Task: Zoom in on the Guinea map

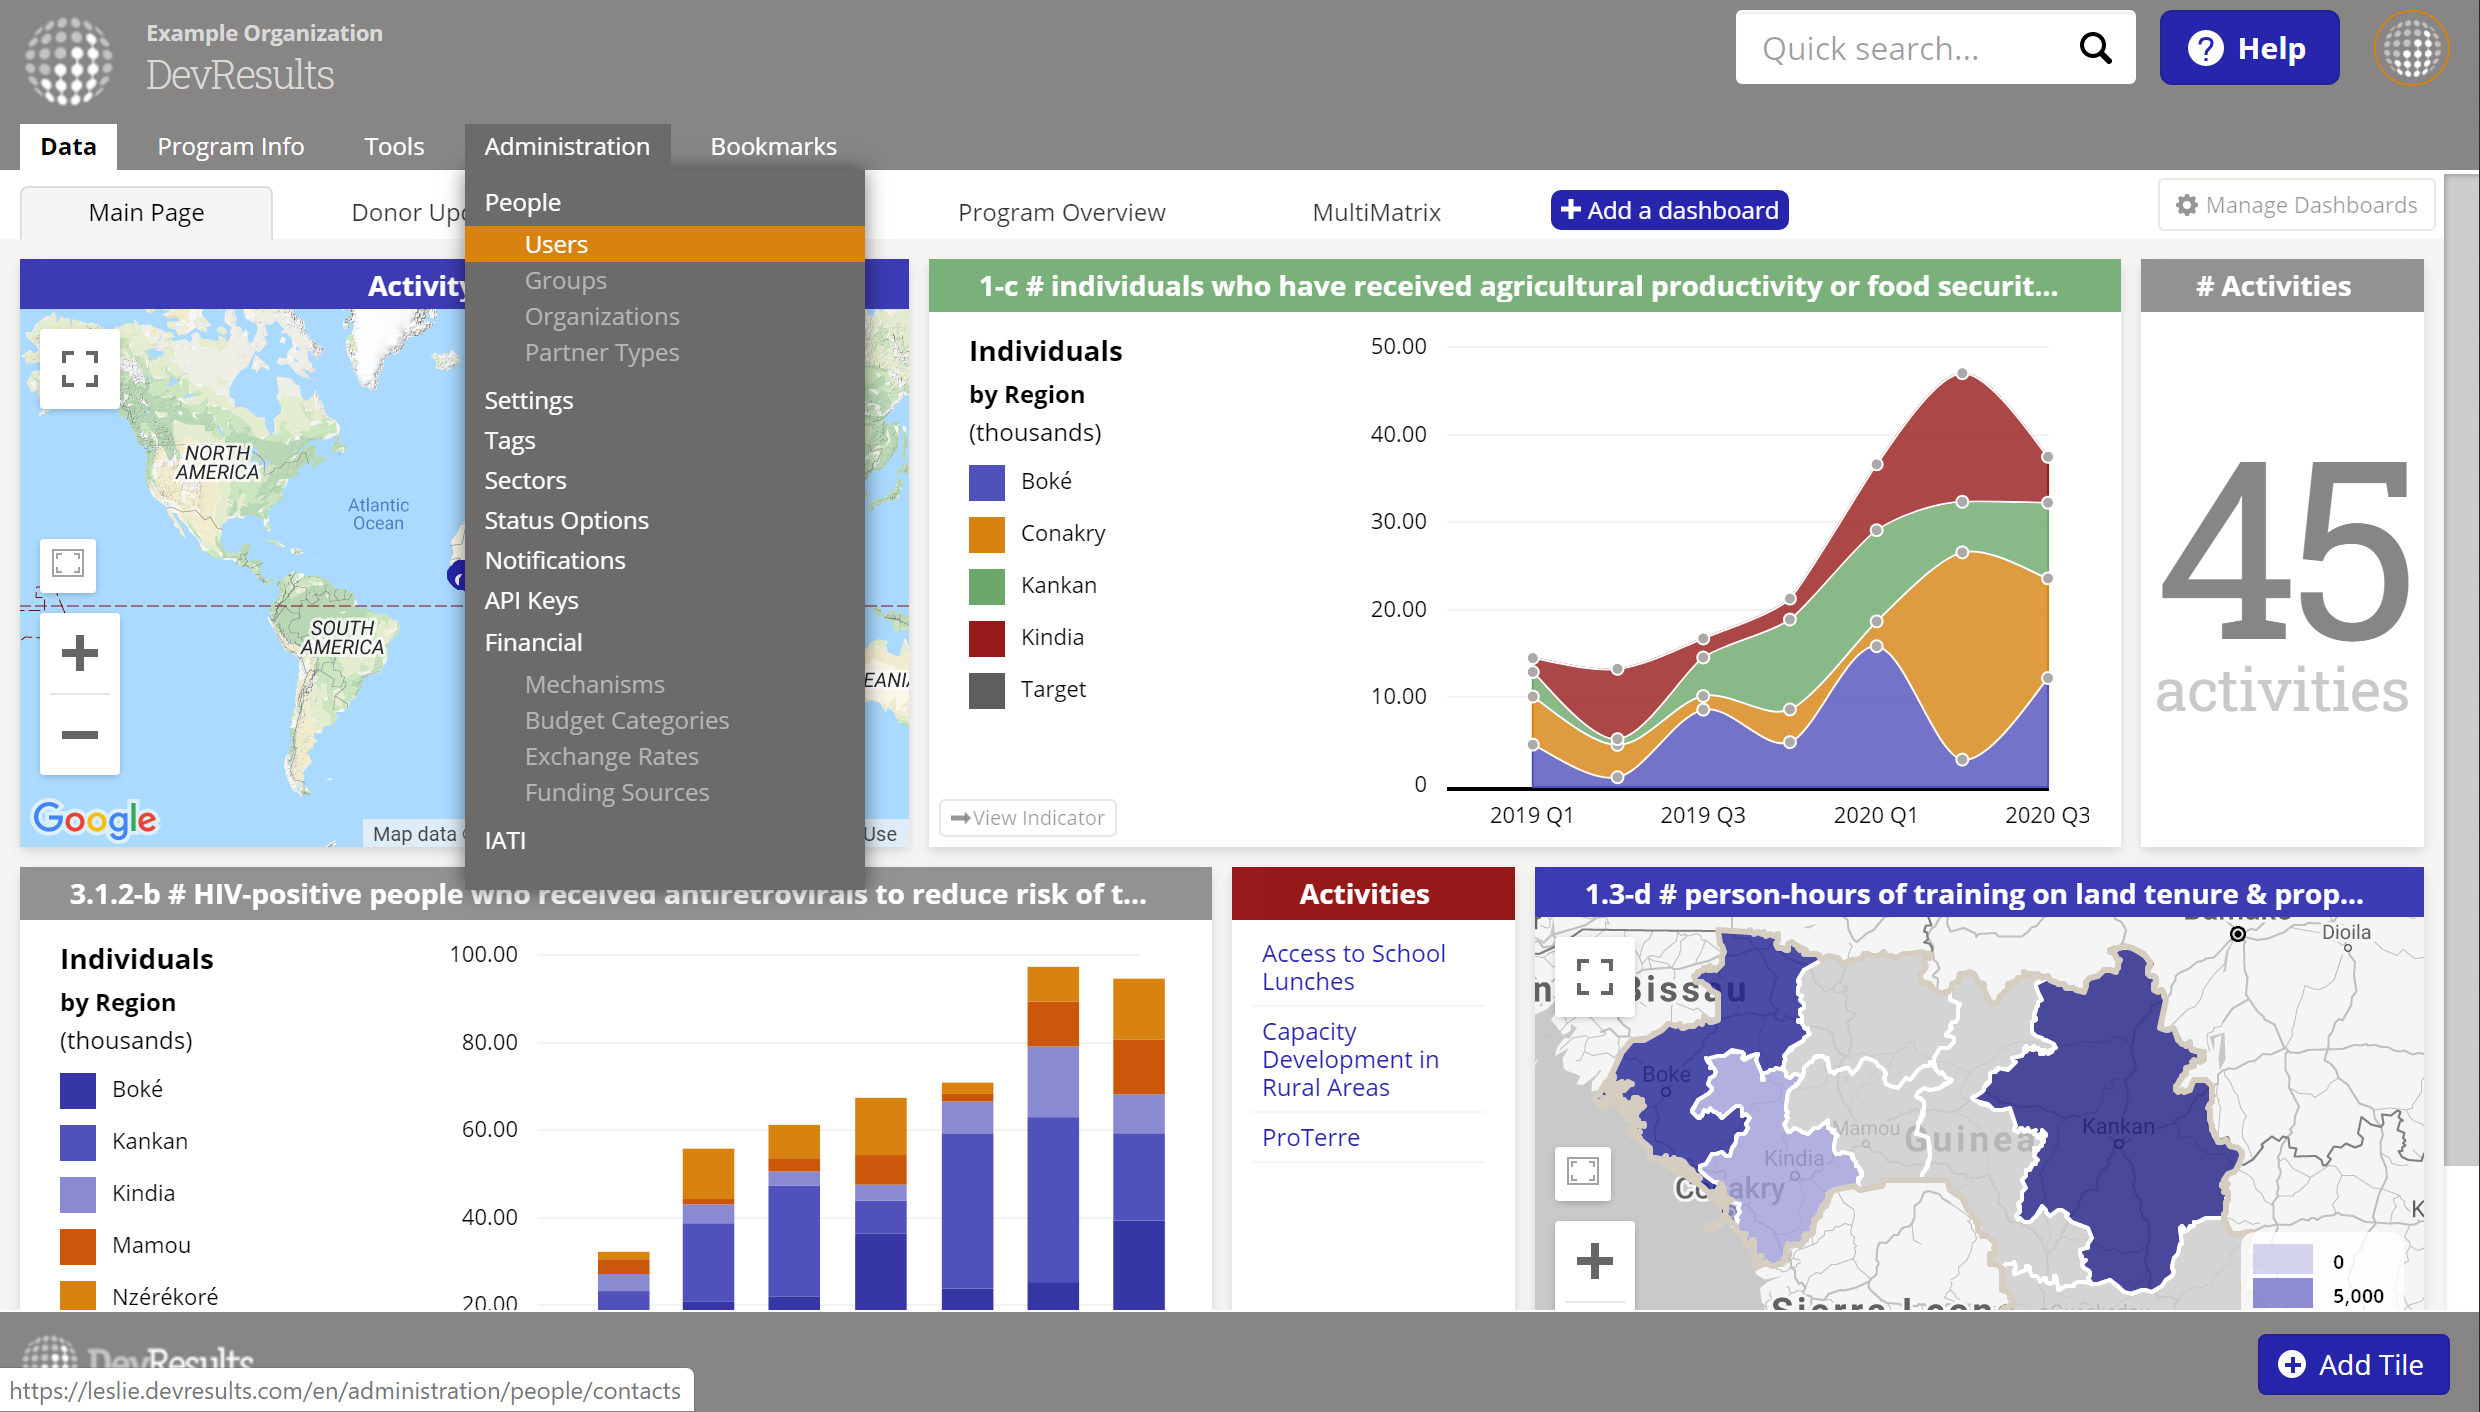Action: tap(1594, 1261)
